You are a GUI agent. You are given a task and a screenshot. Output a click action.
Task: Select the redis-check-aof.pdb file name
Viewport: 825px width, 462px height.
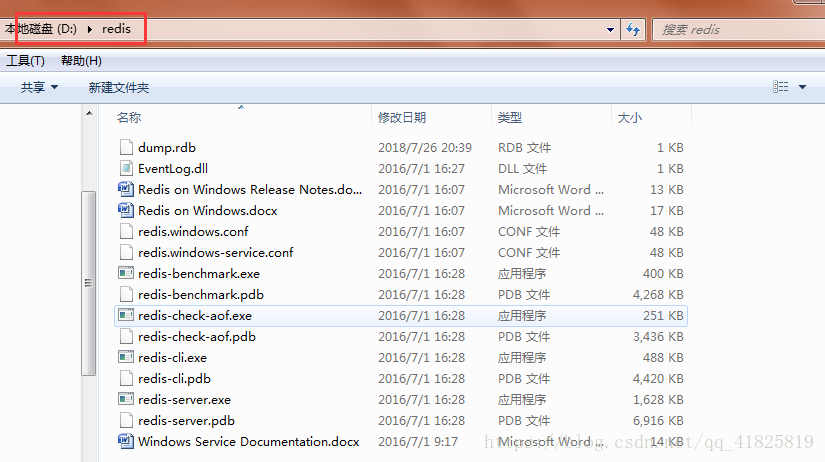click(x=197, y=337)
